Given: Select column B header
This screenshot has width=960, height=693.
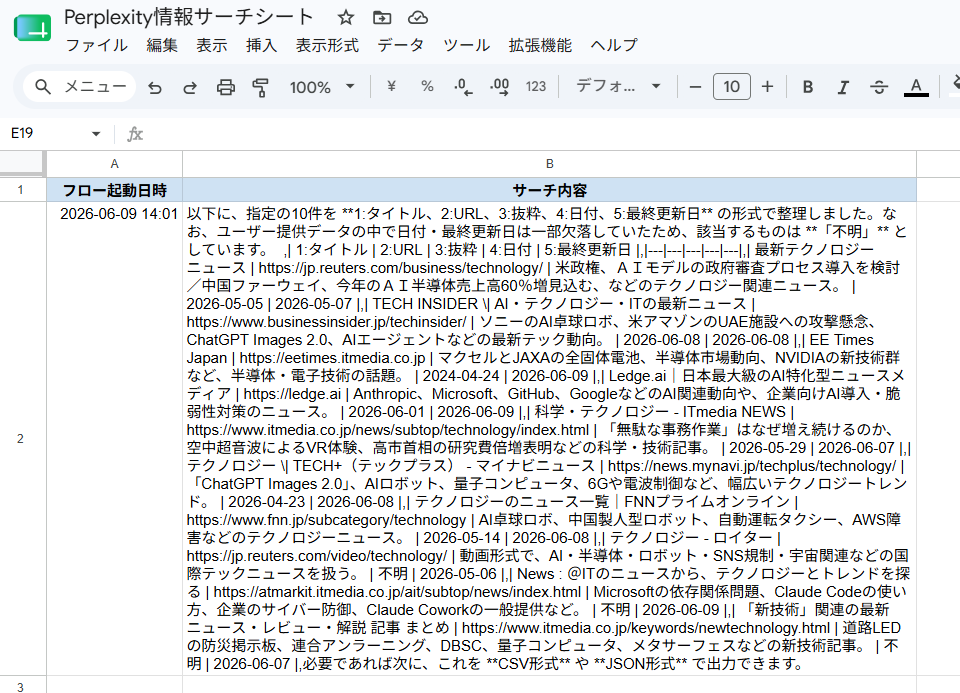Looking at the screenshot, I should [550, 164].
